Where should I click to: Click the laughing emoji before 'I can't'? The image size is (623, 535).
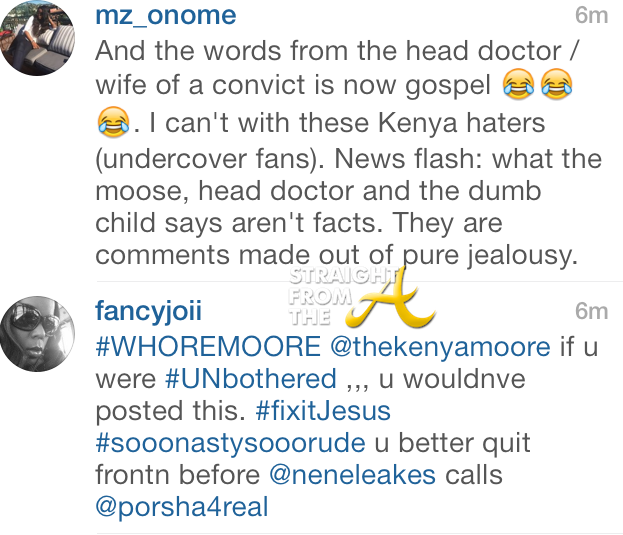[x=113, y=122]
